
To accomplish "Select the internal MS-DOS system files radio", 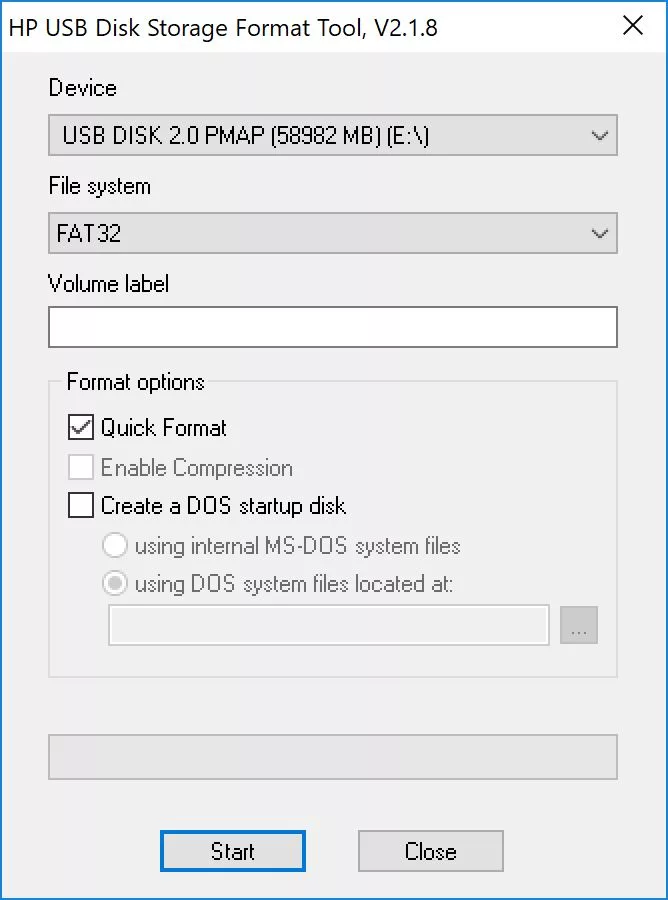I will (115, 546).
